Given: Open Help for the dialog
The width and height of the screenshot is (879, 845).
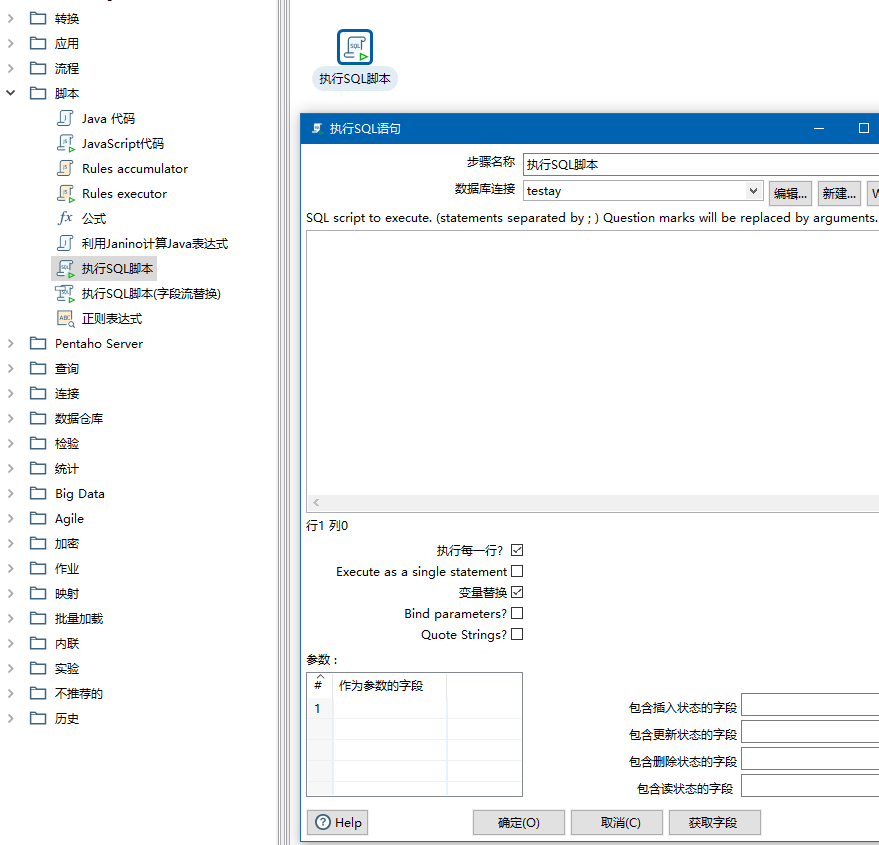Looking at the screenshot, I should tap(338, 823).
